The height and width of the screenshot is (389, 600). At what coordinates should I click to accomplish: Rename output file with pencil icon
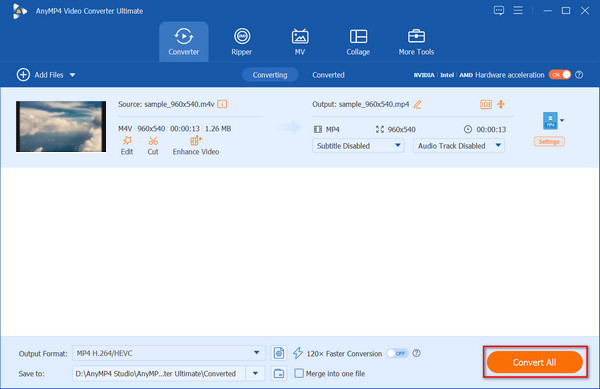pyautogui.click(x=417, y=104)
